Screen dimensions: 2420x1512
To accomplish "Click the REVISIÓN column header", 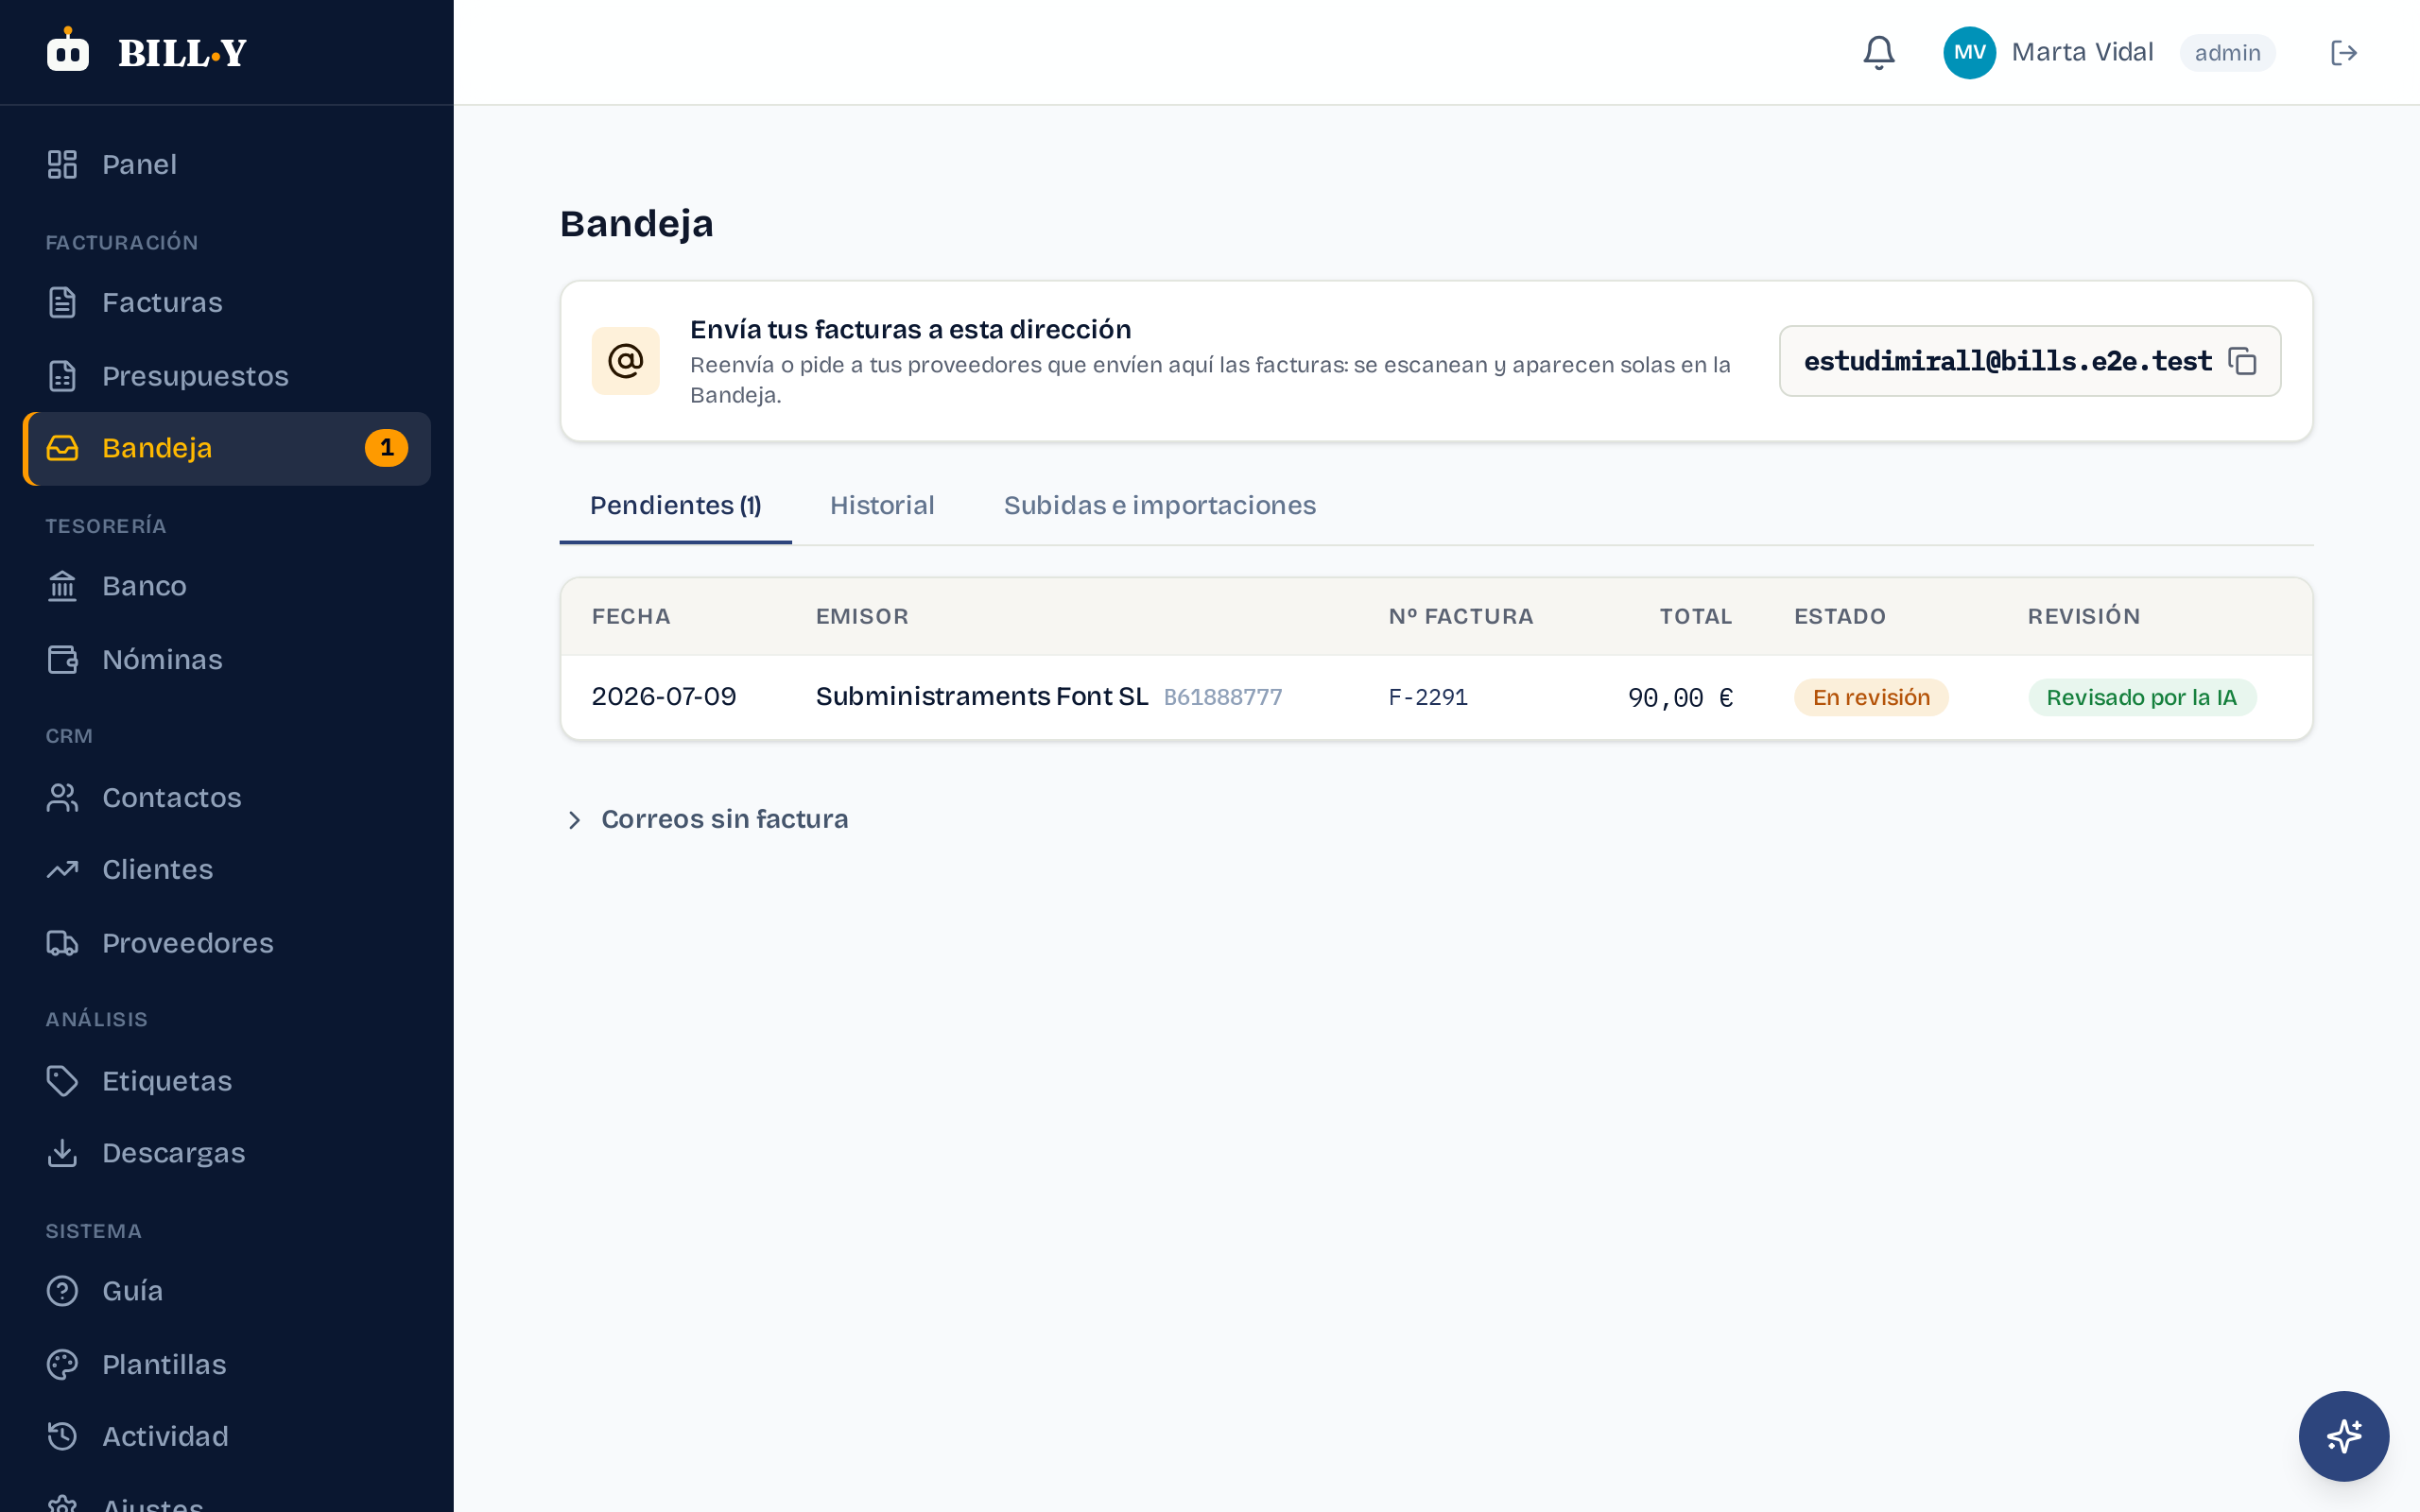I will pos(2084,616).
